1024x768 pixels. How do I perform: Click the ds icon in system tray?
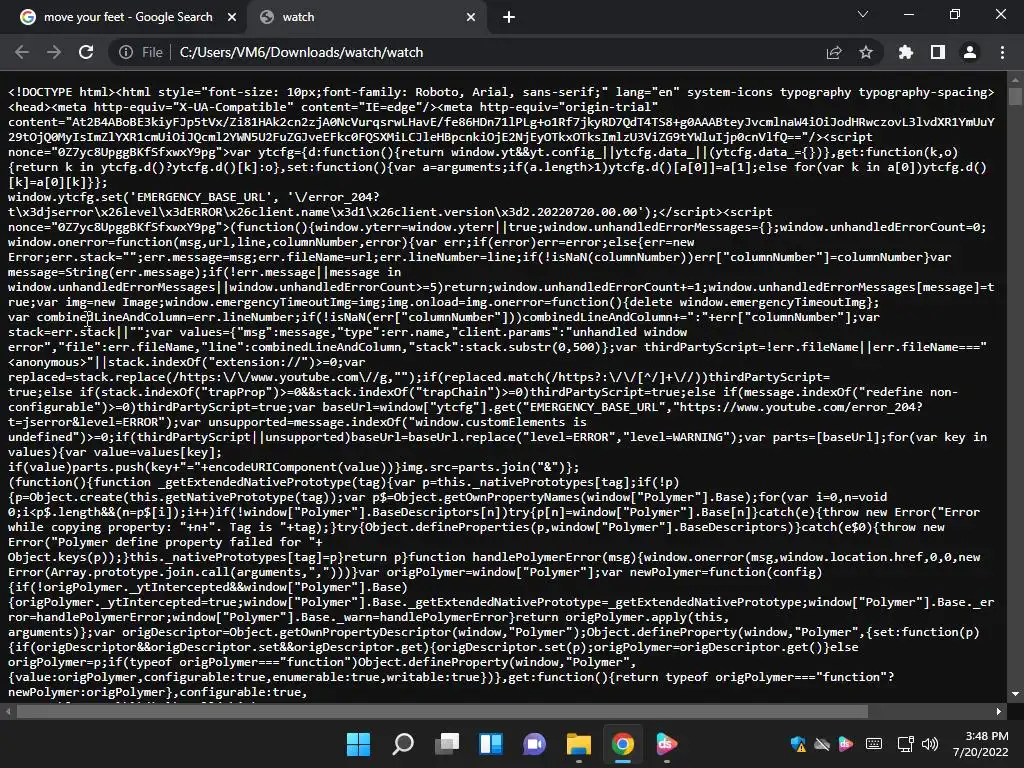[x=846, y=744]
